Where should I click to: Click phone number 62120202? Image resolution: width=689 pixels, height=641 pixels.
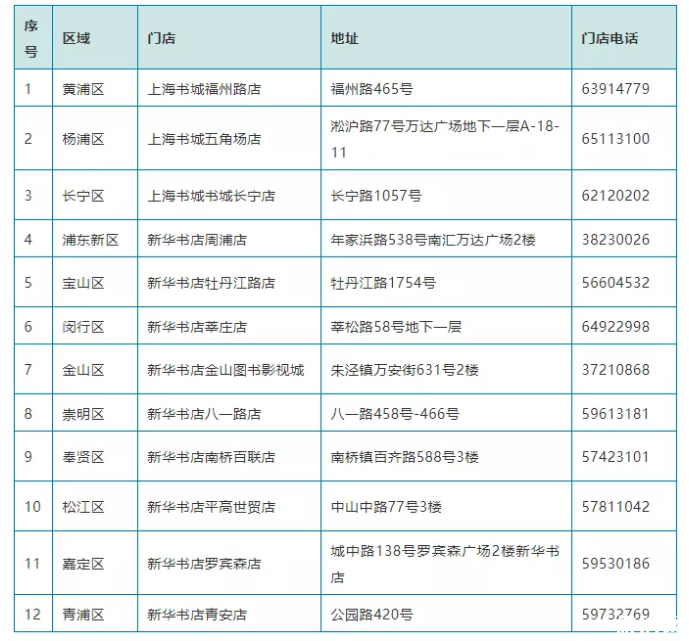click(x=615, y=196)
